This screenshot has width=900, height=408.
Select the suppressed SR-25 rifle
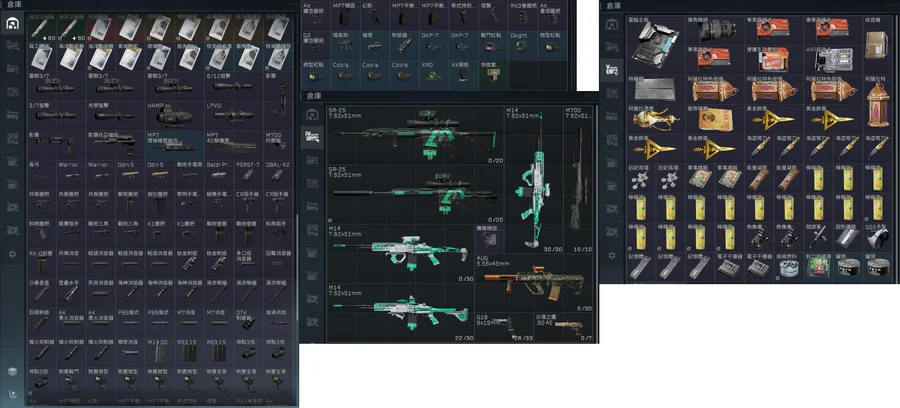pos(415,195)
